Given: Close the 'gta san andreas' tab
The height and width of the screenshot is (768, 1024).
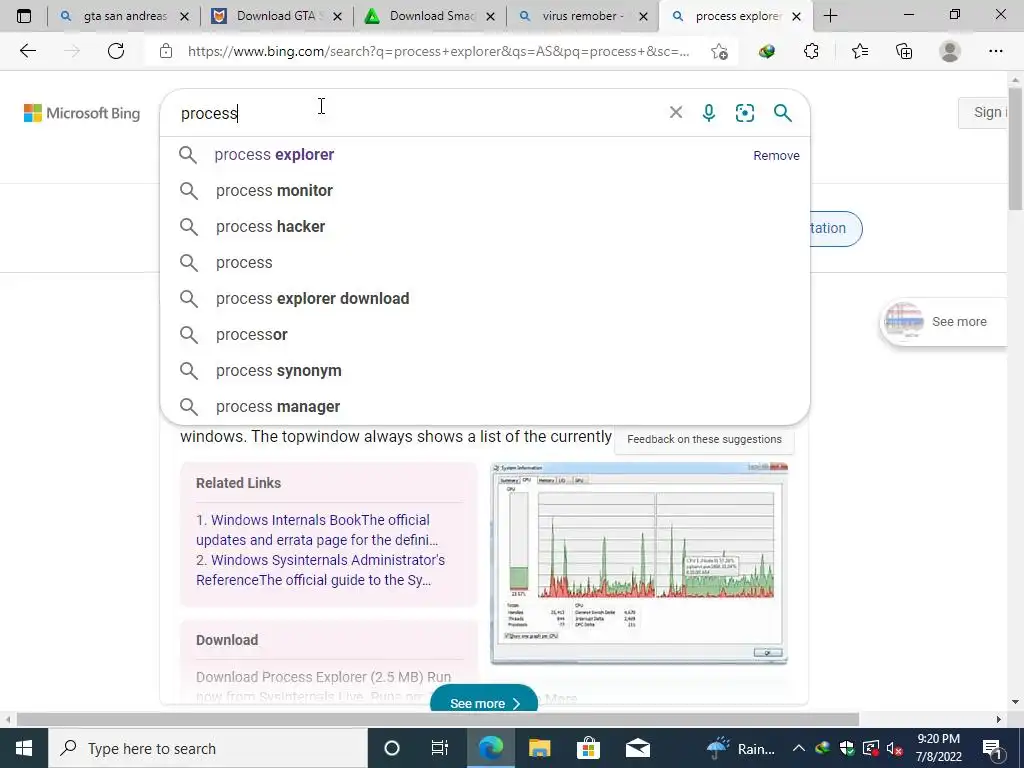Looking at the screenshot, I should click(x=184, y=16).
